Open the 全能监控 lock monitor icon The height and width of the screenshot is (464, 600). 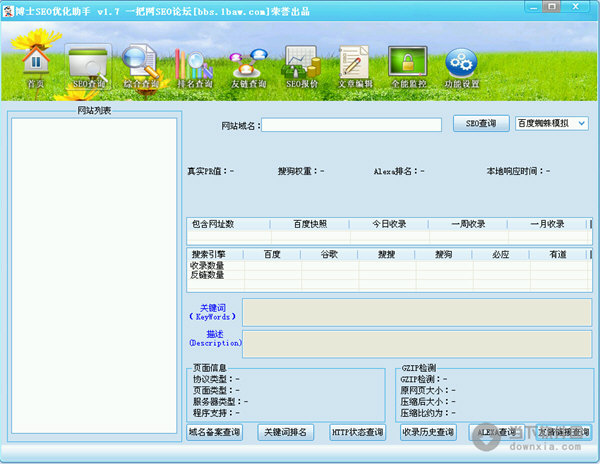pyautogui.click(x=408, y=67)
